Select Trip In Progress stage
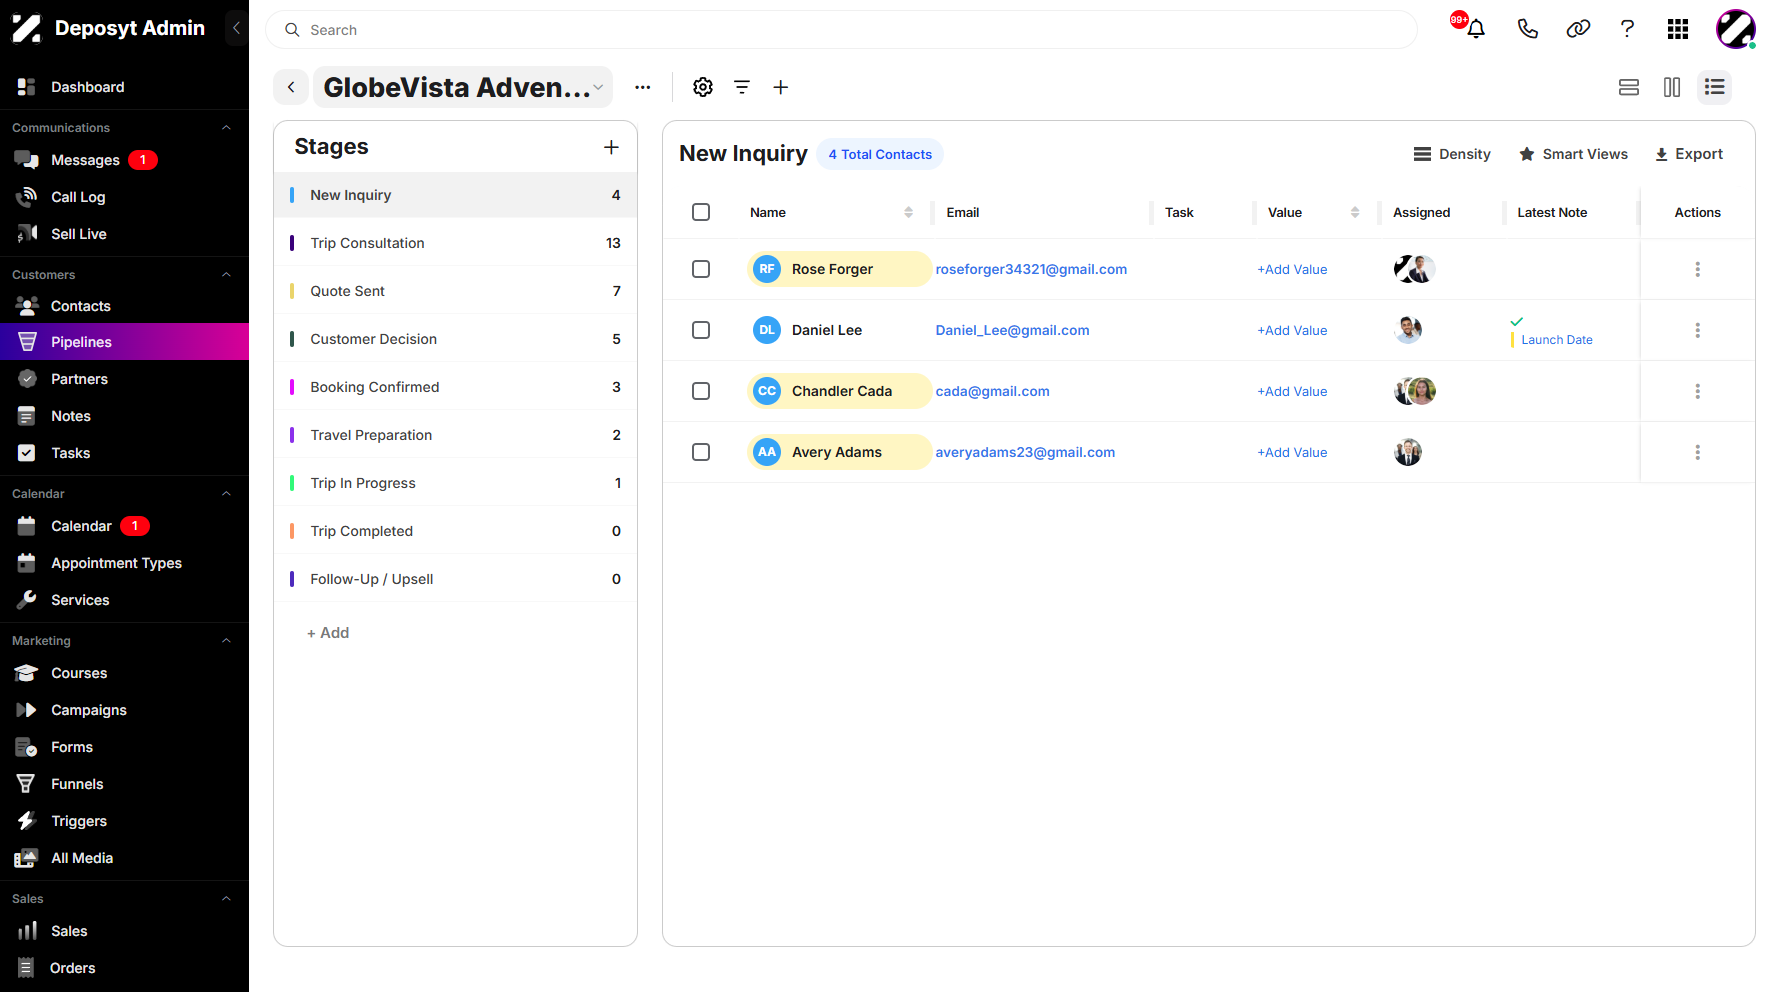This screenshot has width=1780, height=992. pyautogui.click(x=455, y=483)
